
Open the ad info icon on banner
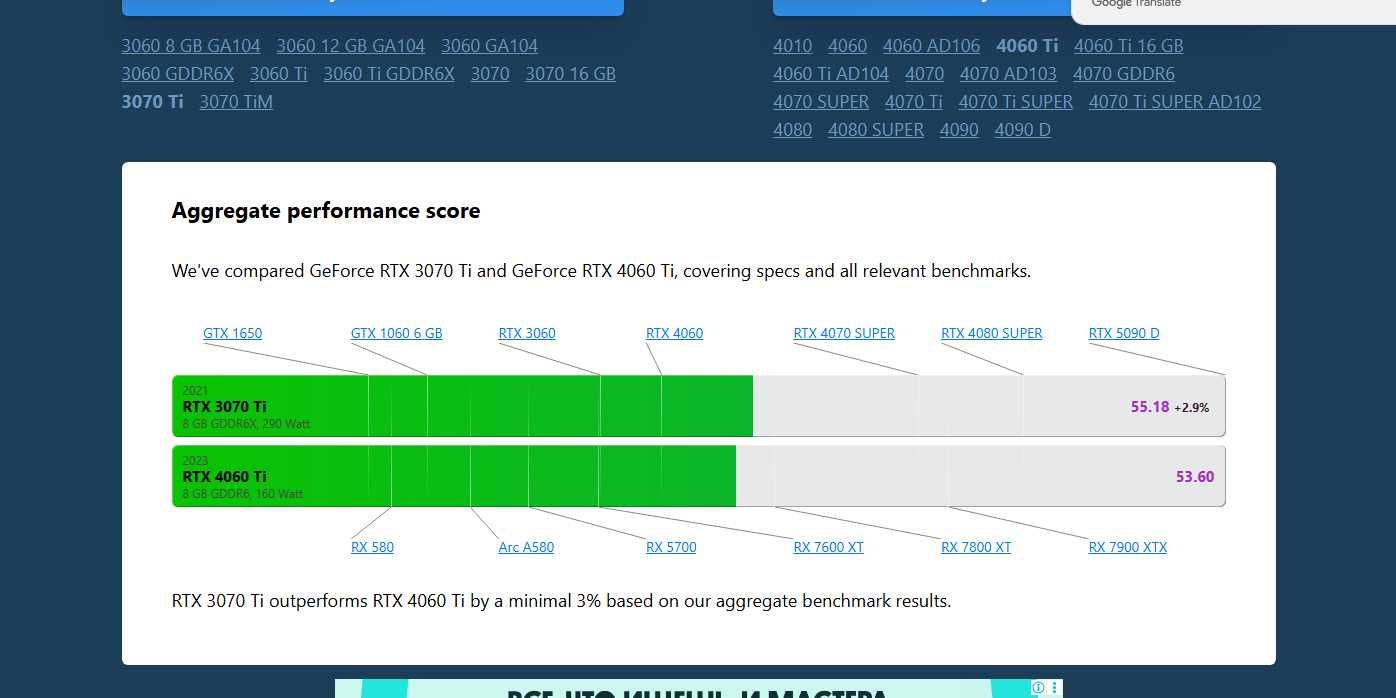(1038, 688)
